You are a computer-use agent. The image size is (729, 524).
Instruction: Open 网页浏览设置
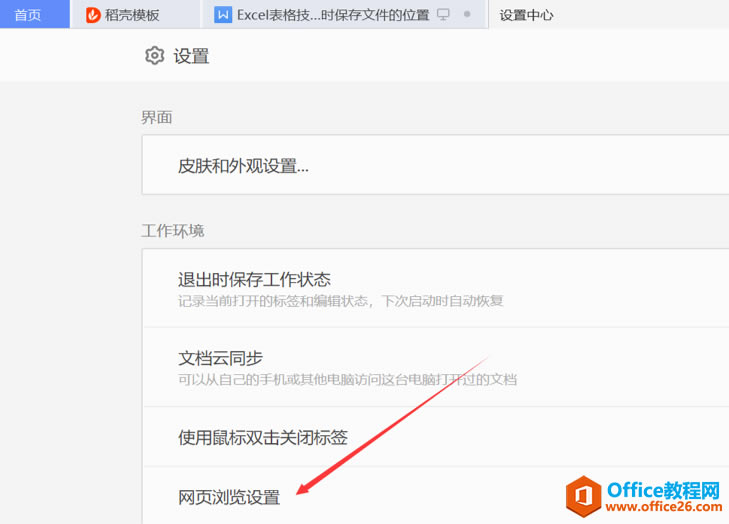[x=435, y=497]
